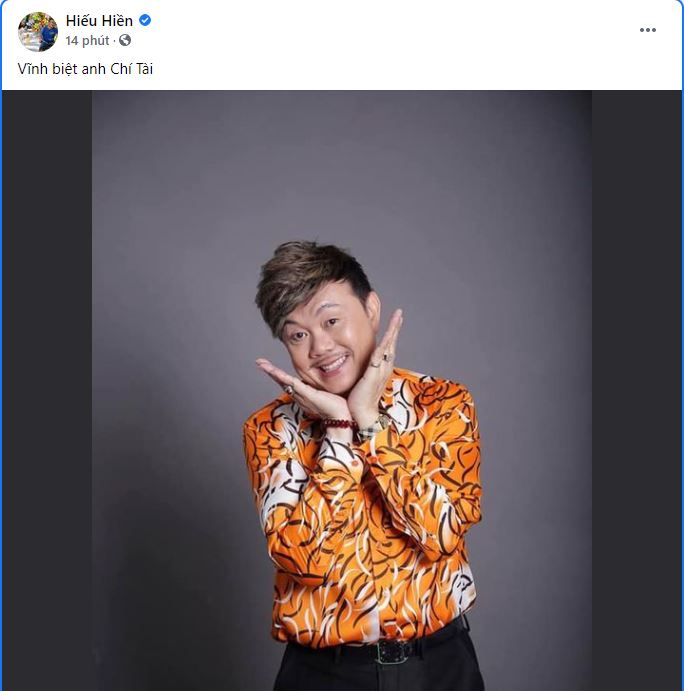Click the Hiếu Hiền name link
The image size is (684, 691).
coord(99,21)
